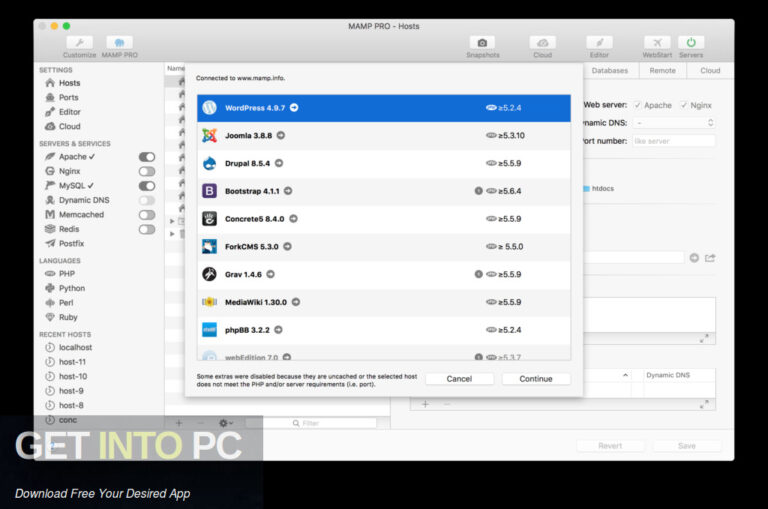
Task: Add a host with plus button
Action: pyautogui.click(x=179, y=423)
